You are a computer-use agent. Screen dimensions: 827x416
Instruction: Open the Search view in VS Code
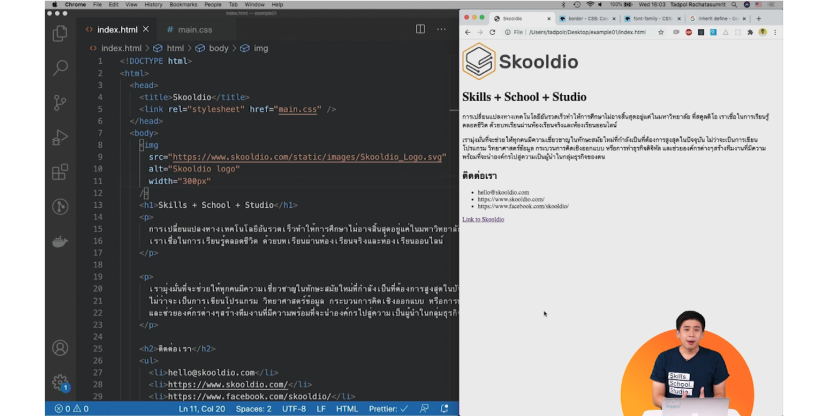click(x=60, y=67)
